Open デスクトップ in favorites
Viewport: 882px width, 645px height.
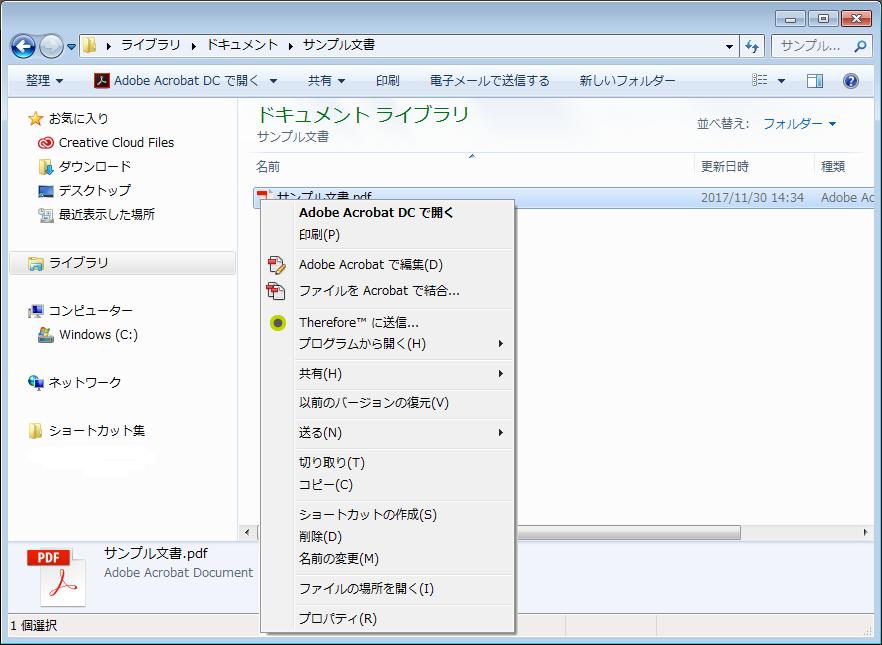(x=84, y=191)
